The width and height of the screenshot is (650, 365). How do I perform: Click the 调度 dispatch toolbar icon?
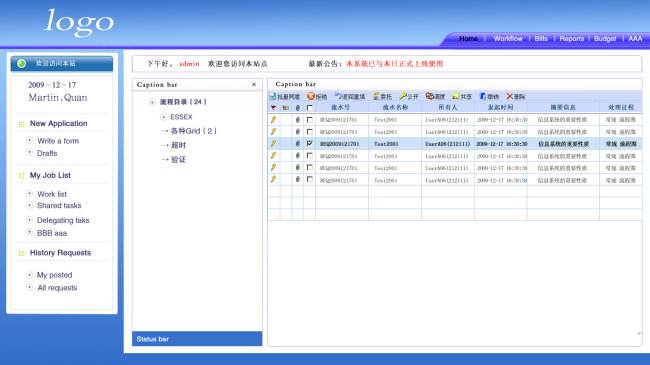[429, 96]
